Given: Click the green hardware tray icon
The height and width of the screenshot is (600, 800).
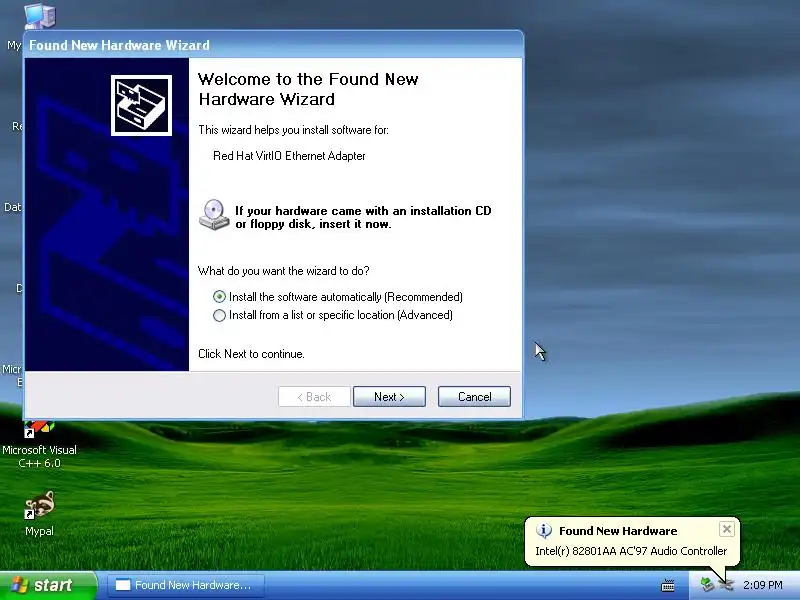Looking at the screenshot, I should (x=707, y=584).
